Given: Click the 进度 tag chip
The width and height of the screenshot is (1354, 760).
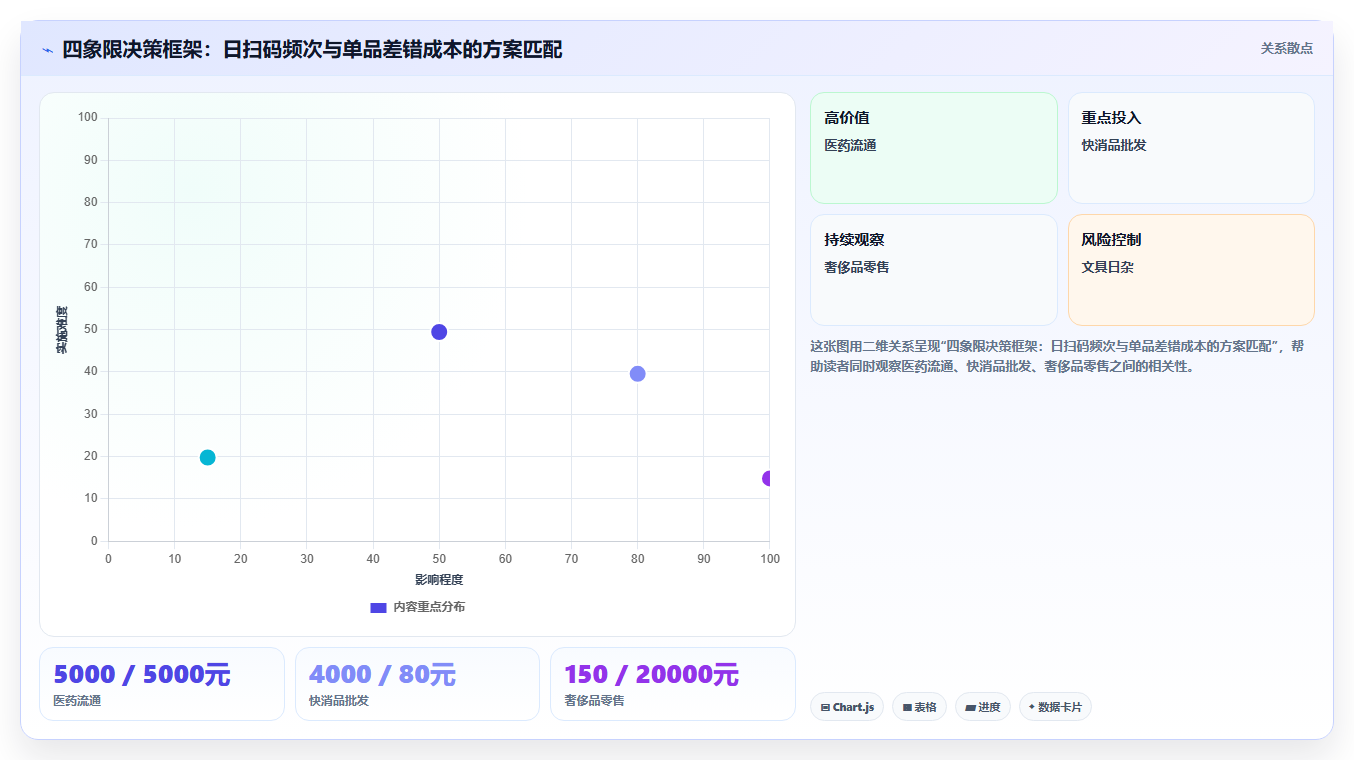Looking at the screenshot, I should click(x=982, y=707).
